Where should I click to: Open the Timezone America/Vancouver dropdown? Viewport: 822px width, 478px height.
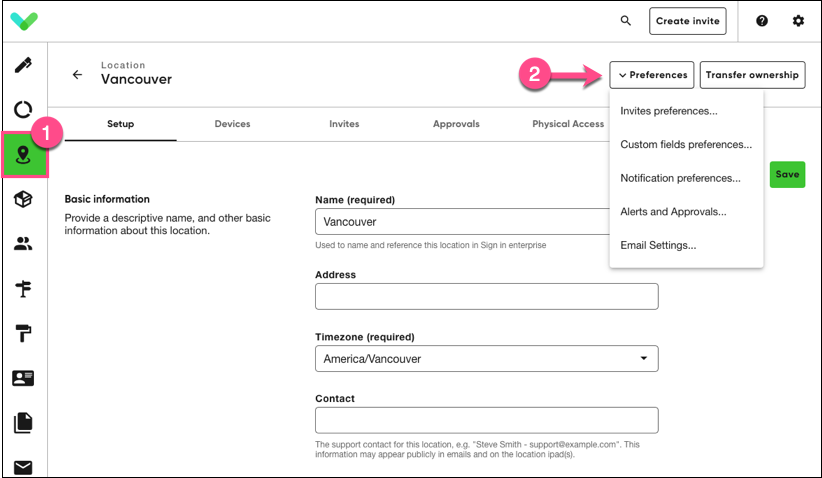(486, 358)
